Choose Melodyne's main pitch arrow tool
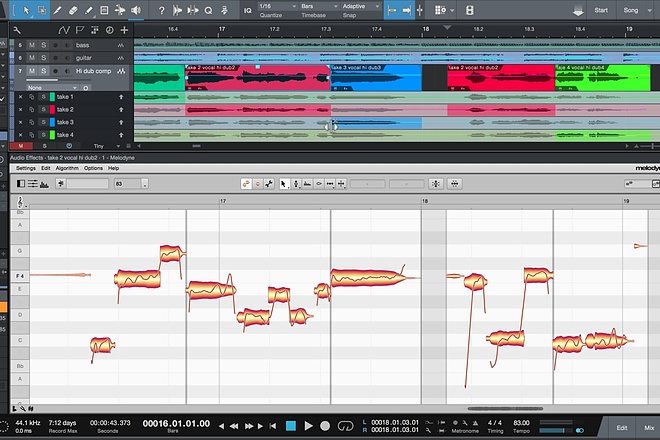 (284, 184)
